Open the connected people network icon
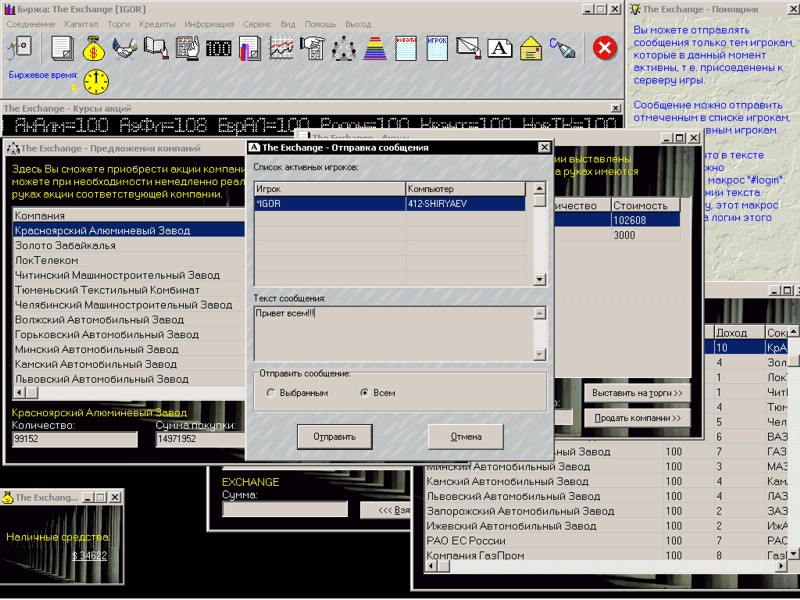The height and width of the screenshot is (600, 800). point(344,48)
